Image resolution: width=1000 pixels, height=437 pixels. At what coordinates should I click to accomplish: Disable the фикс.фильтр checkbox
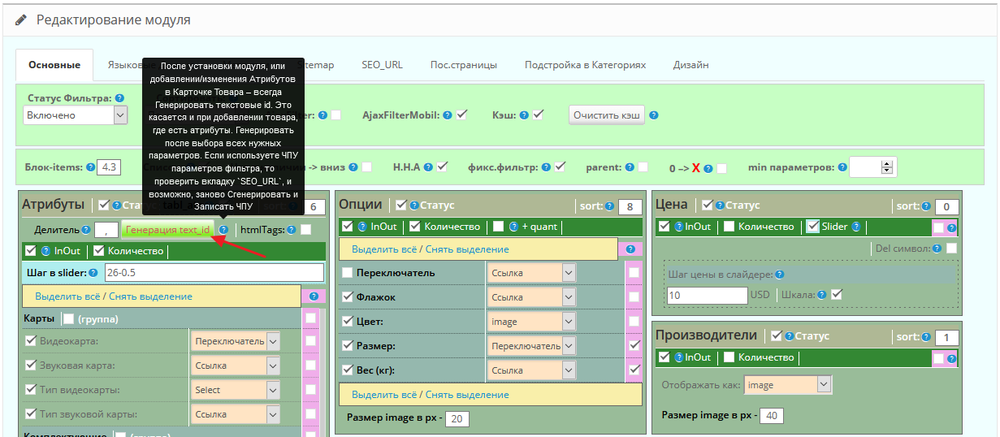pyautogui.click(x=560, y=167)
